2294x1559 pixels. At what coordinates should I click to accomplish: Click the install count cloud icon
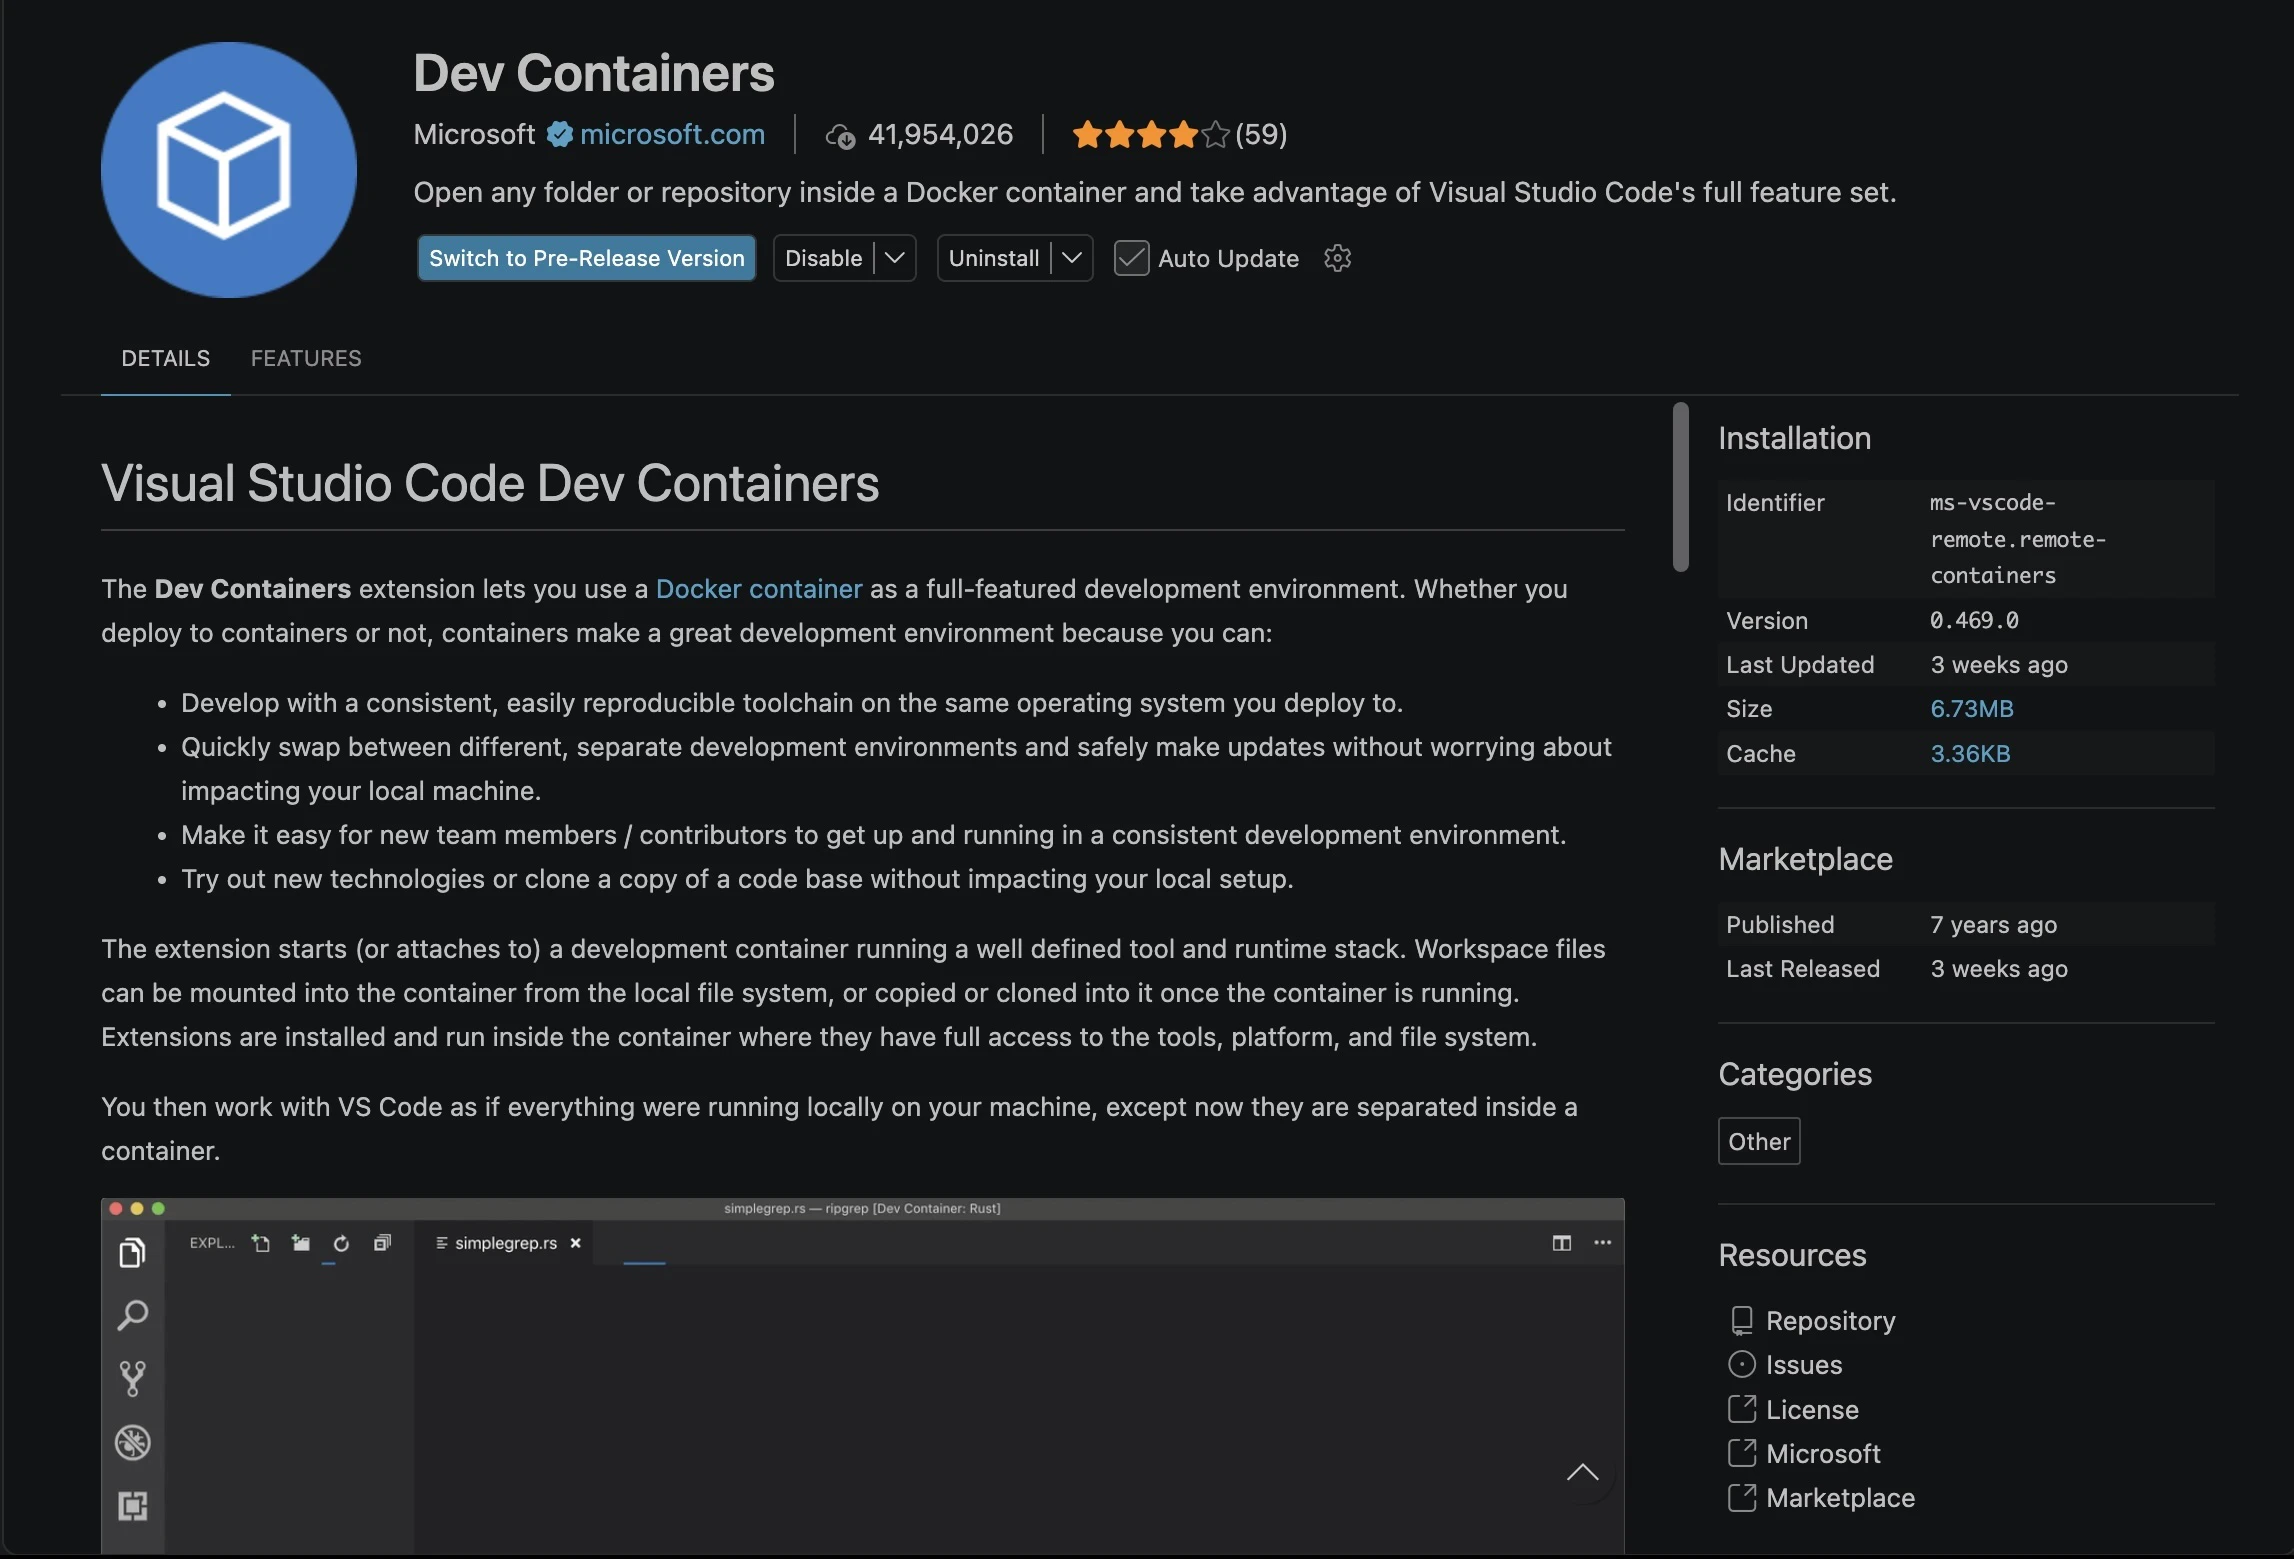click(x=840, y=136)
